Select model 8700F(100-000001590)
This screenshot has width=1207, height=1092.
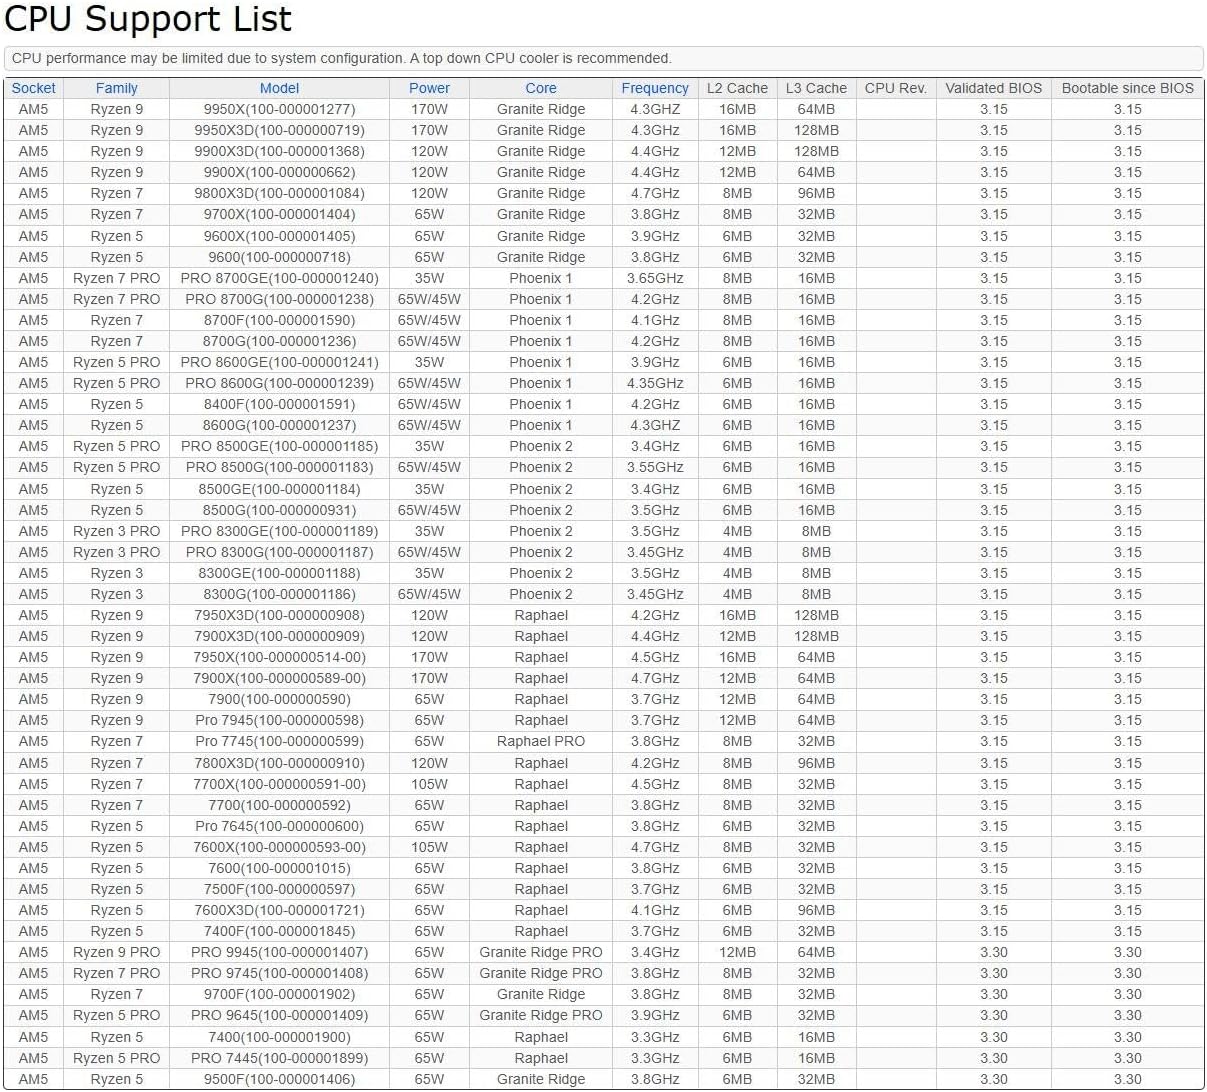coord(279,320)
